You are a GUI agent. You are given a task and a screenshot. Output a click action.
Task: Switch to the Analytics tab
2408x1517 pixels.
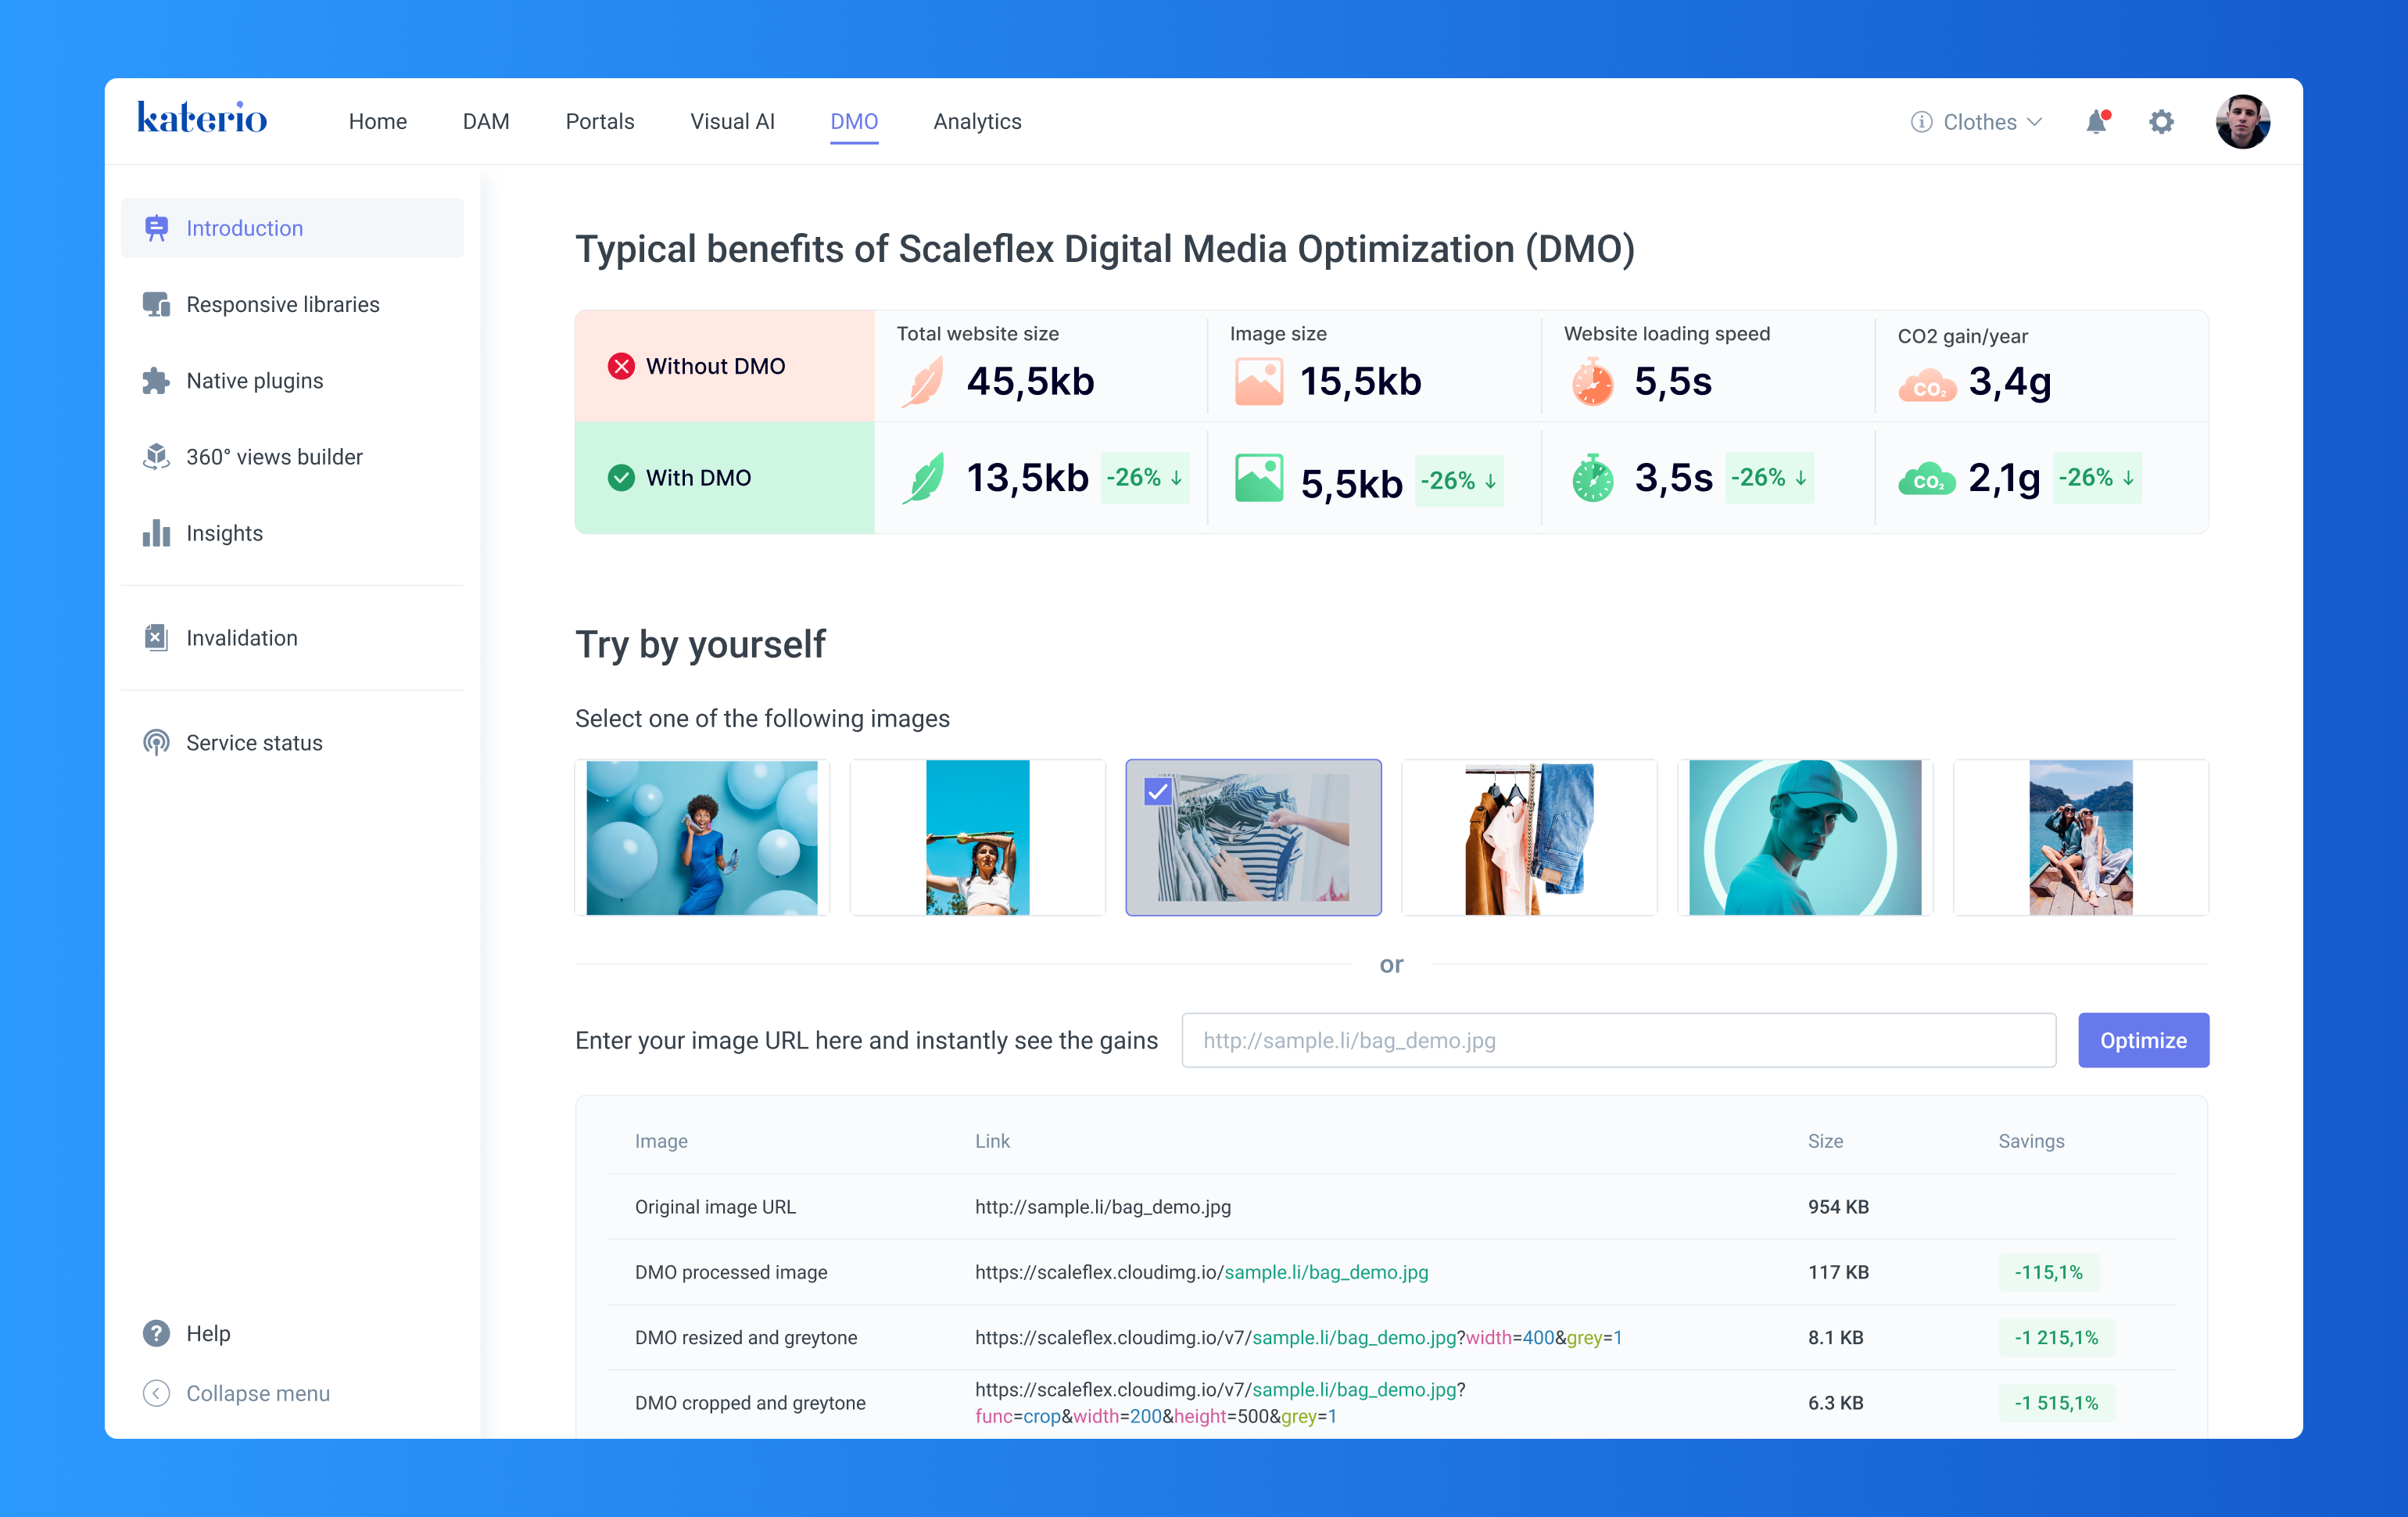[977, 122]
